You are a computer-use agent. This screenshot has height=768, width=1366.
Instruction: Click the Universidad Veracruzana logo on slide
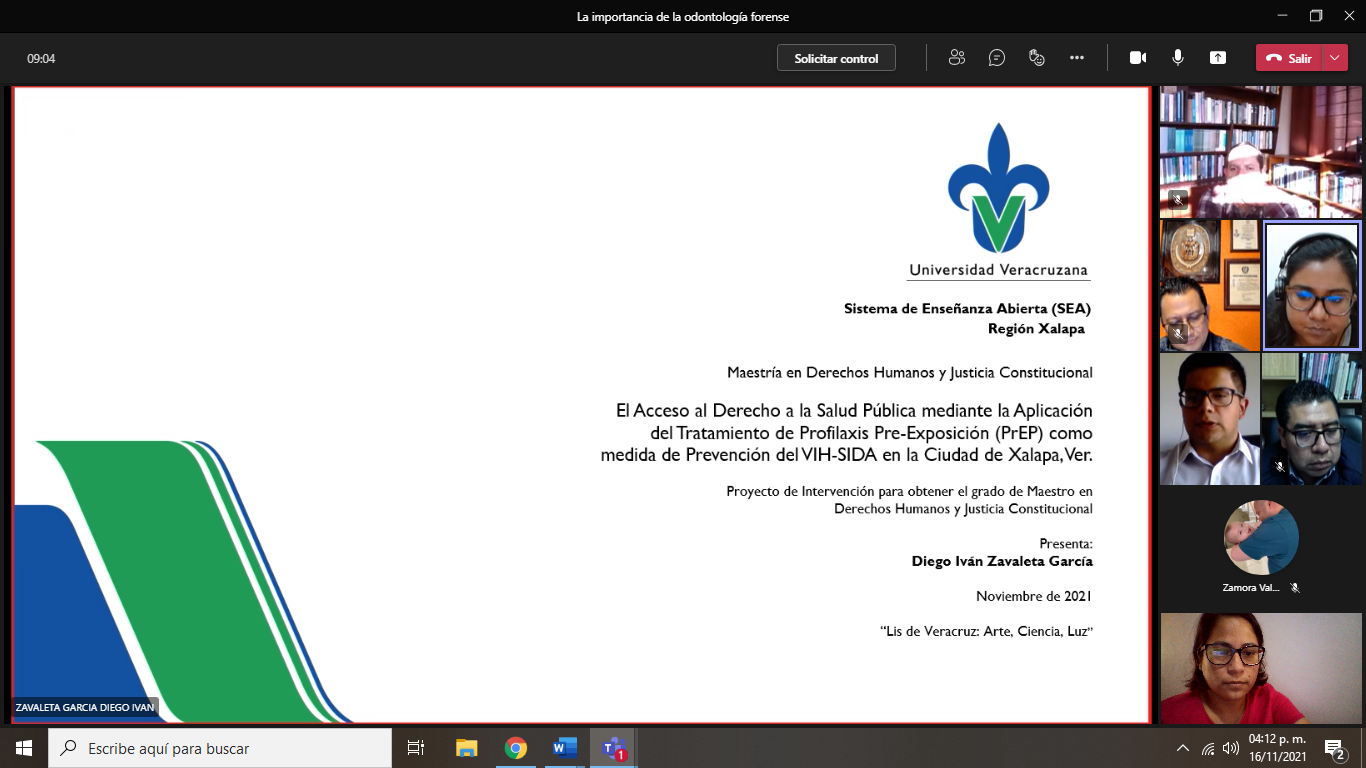(x=998, y=200)
